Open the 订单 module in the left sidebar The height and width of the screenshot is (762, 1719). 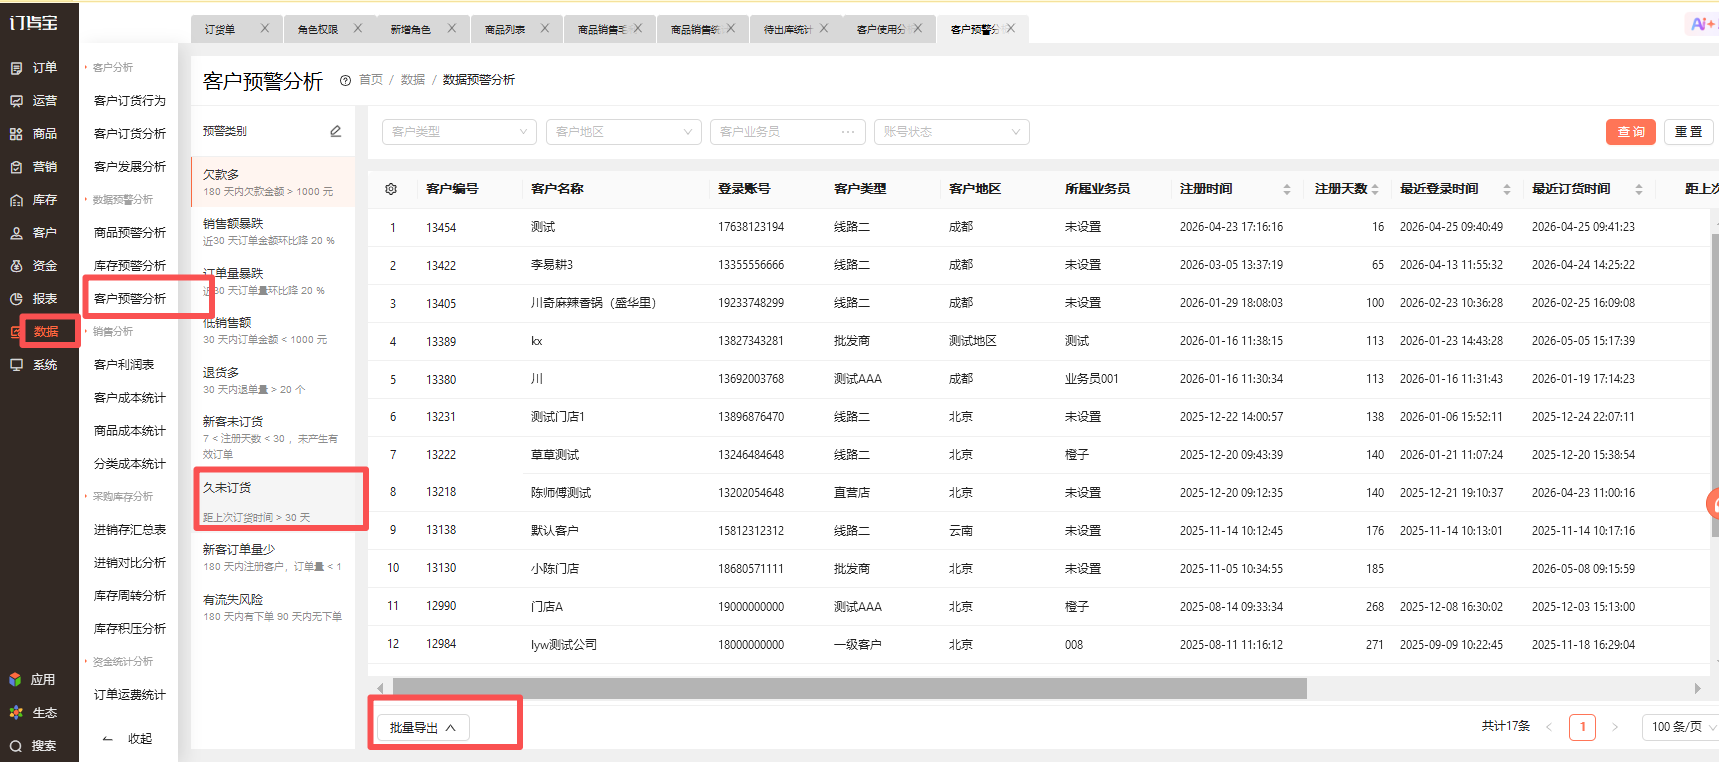(34, 68)
